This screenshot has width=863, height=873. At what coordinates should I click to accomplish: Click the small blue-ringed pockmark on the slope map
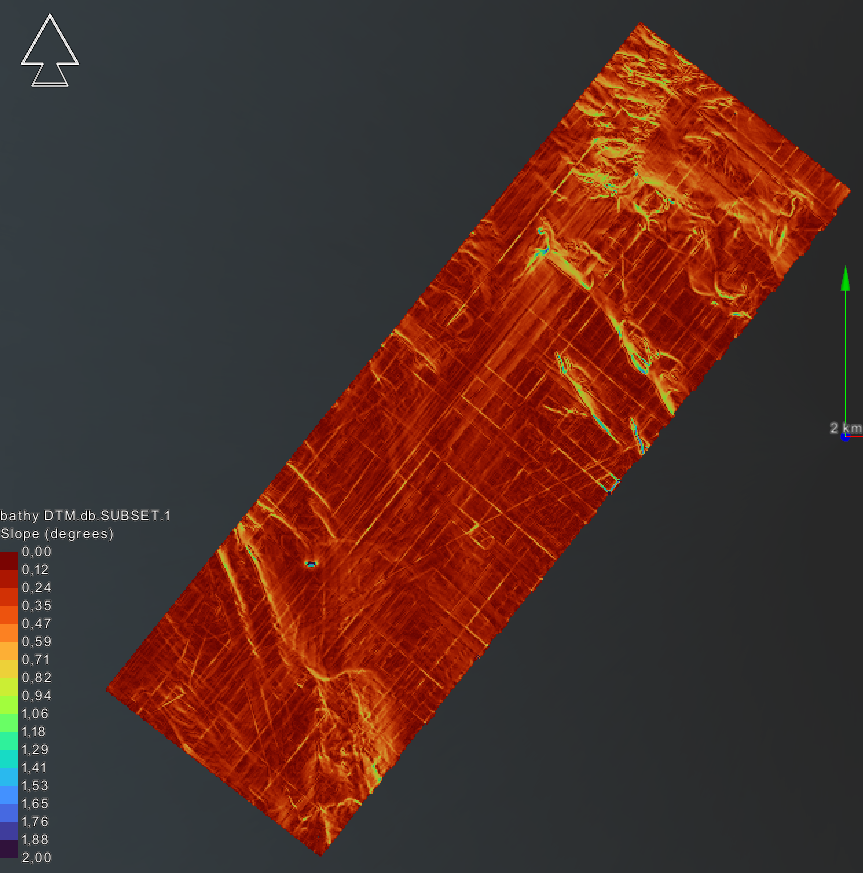(311, 564)
